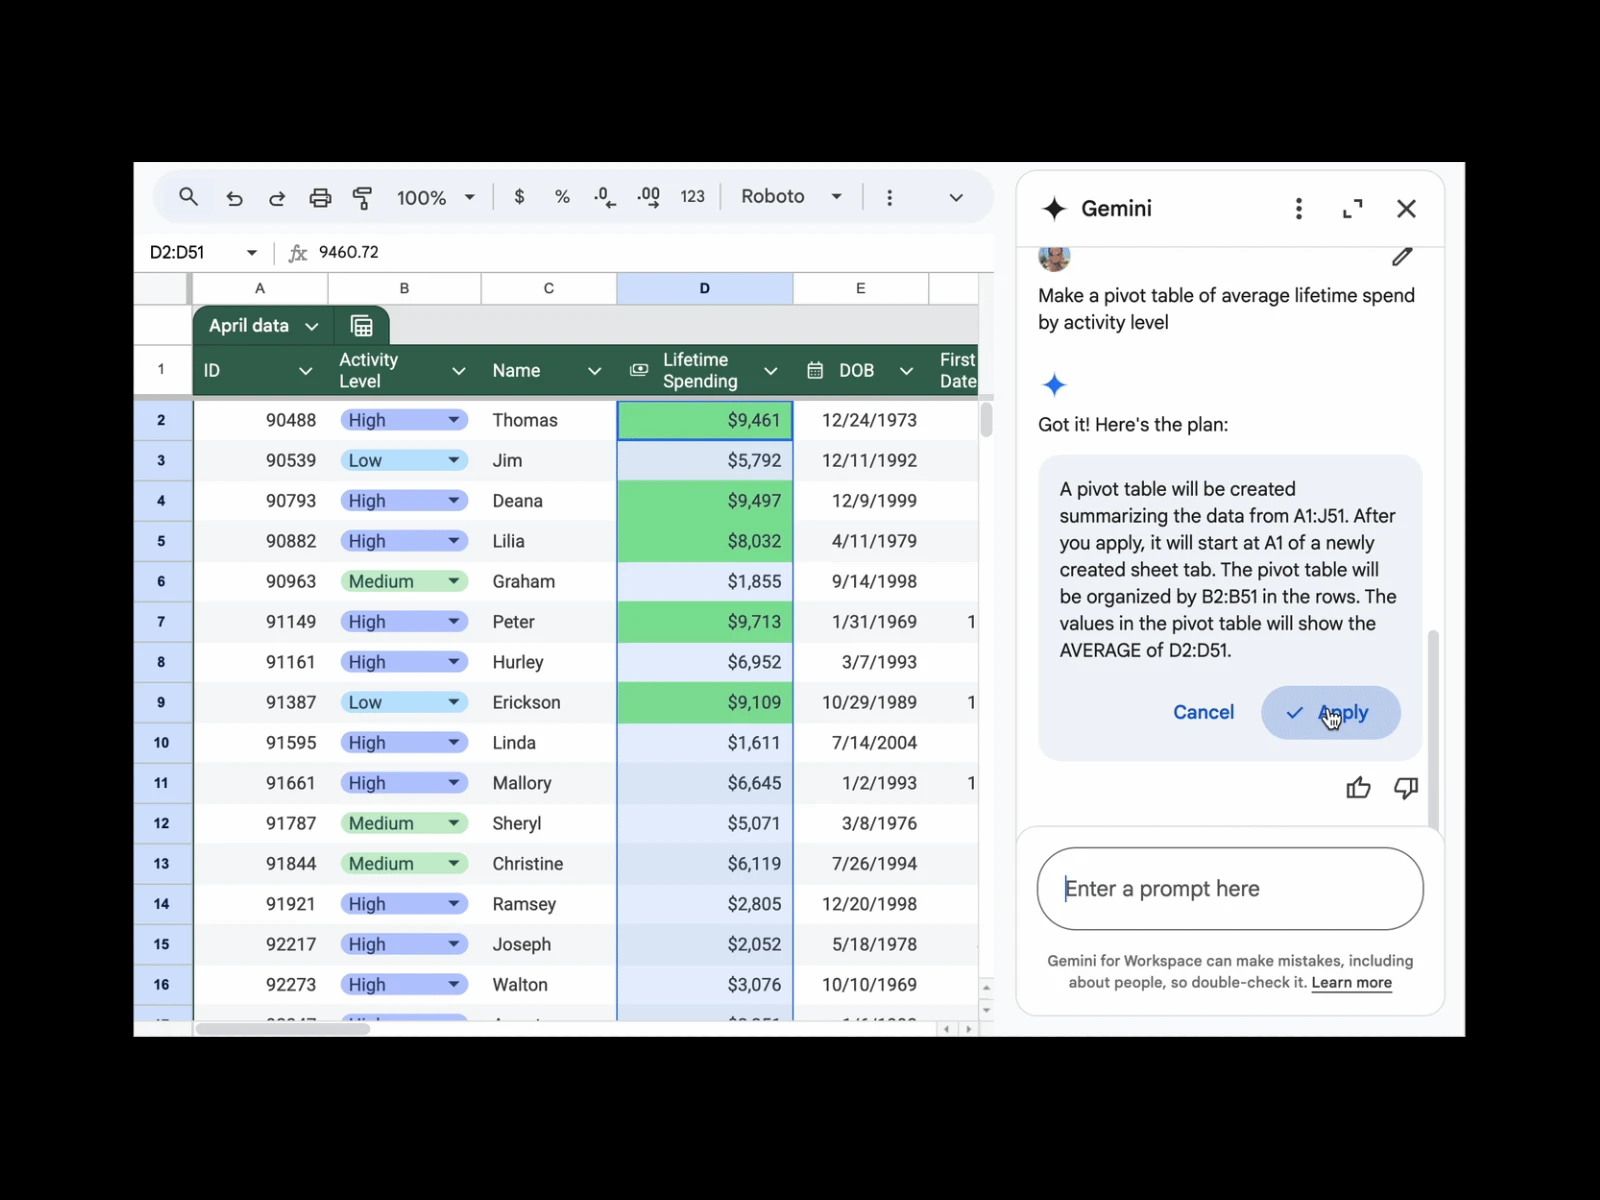Click the scroll left arrow at sheet bottom
Screen dimensions: 1600x1200
coord(947,1029)
